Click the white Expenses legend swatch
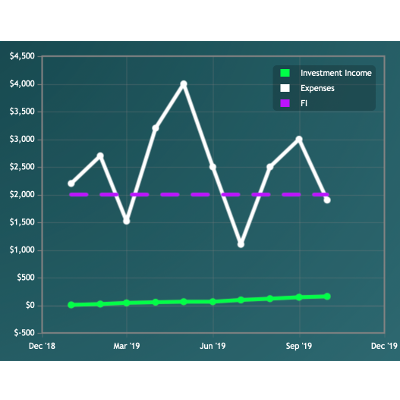The height and width of the screenshot is (400, 400). [x=285, y=88]
